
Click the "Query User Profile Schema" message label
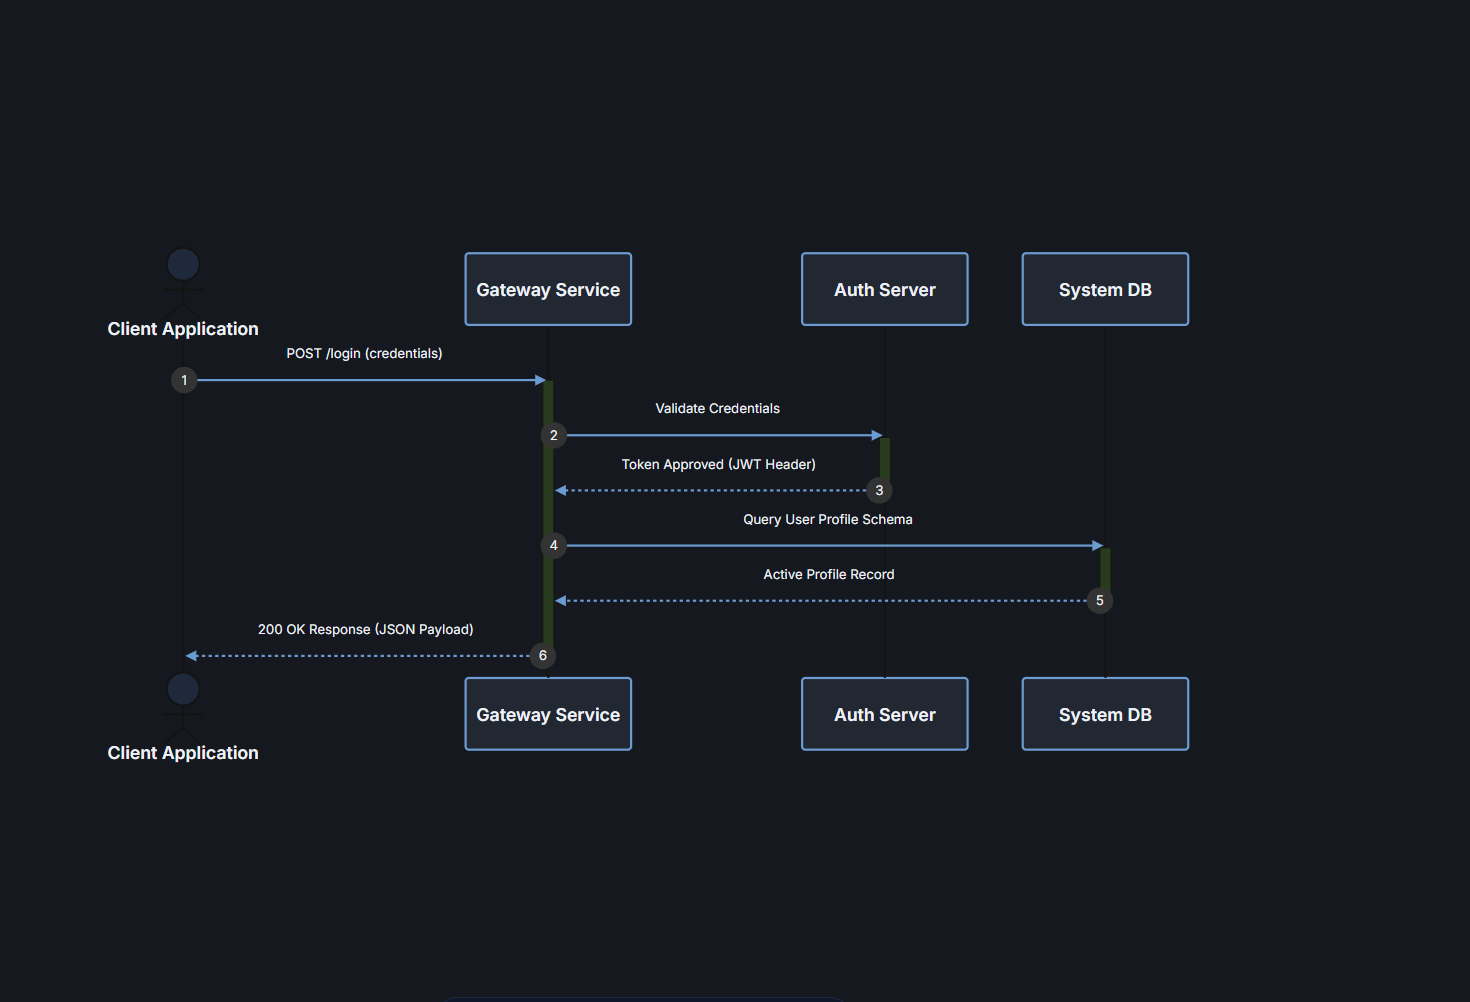828,520
